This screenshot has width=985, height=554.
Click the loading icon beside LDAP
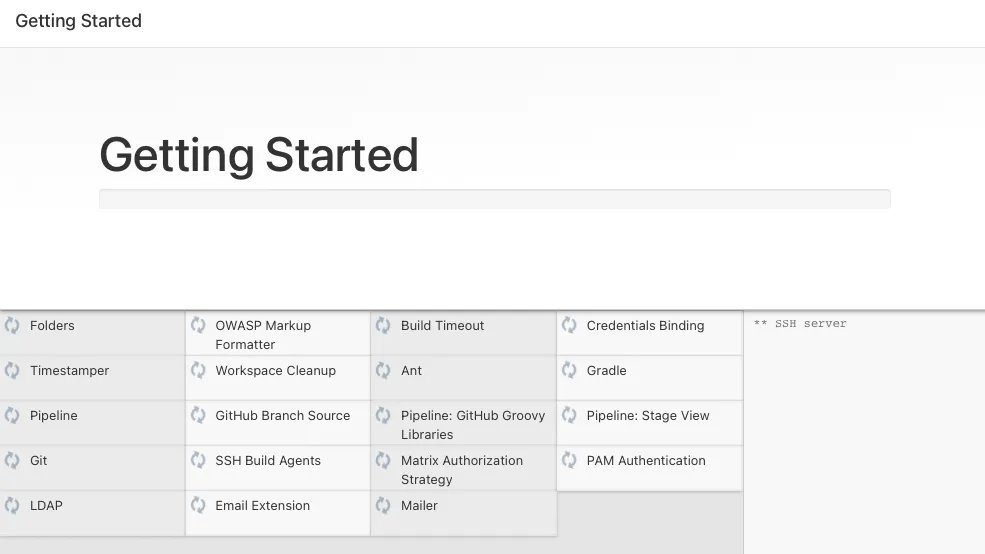(x=12, y=506)
